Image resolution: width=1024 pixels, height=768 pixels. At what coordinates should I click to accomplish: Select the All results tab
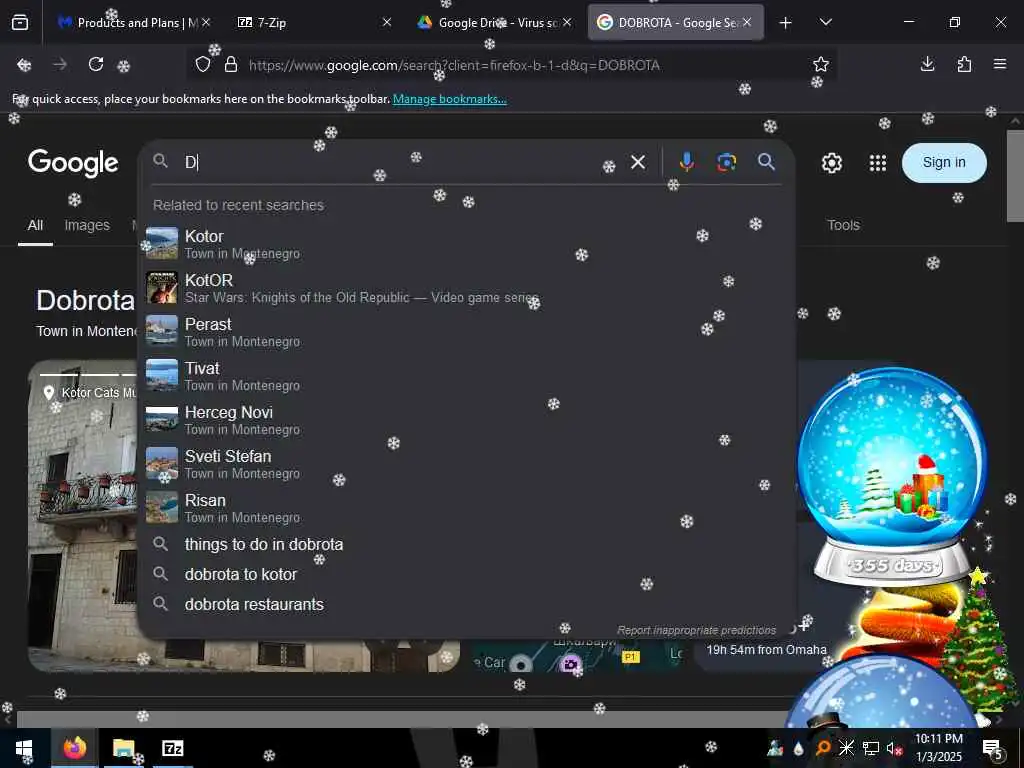[x=35, y=225]
